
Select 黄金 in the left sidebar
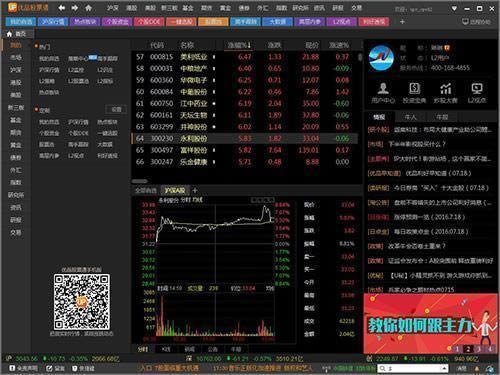click(x=16, y=145)
